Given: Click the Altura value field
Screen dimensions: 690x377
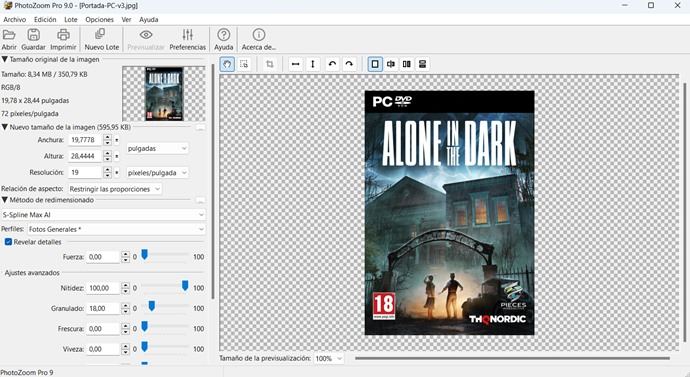Looking at the screenshot, I should click(x=85, y=156).
